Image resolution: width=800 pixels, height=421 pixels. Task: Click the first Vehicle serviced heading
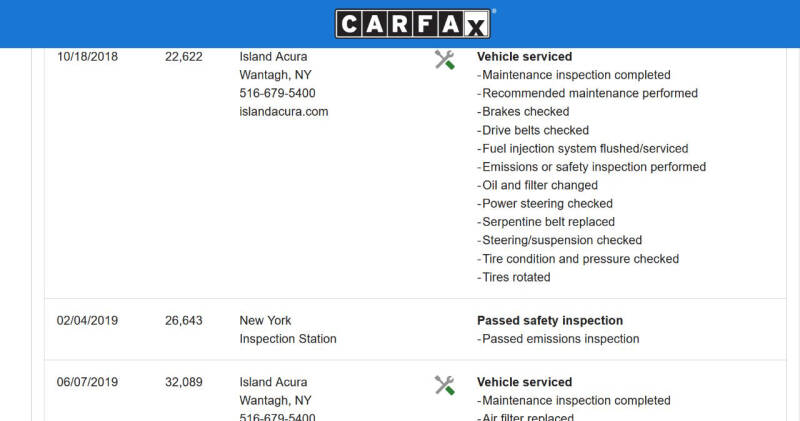[524, 57]
